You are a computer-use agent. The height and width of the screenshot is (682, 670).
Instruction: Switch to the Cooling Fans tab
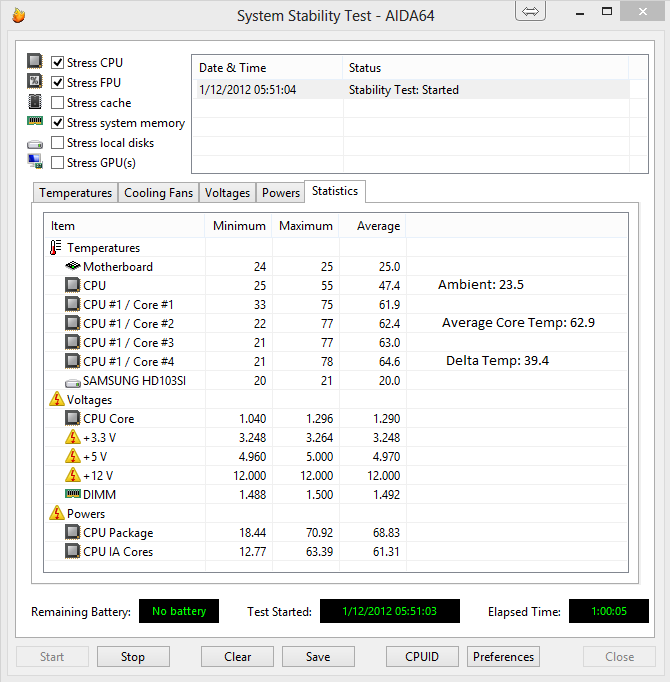pos(158,193)
